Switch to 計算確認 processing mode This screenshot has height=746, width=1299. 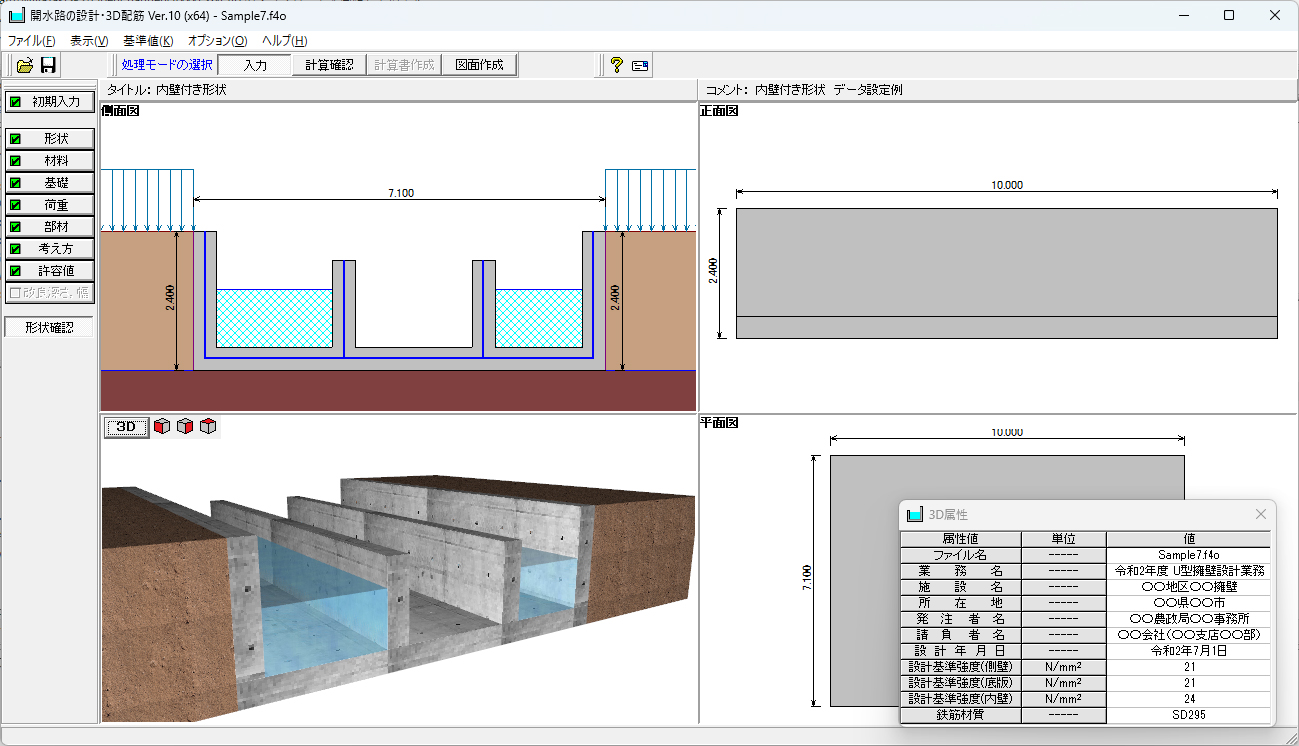pos(329,66)
